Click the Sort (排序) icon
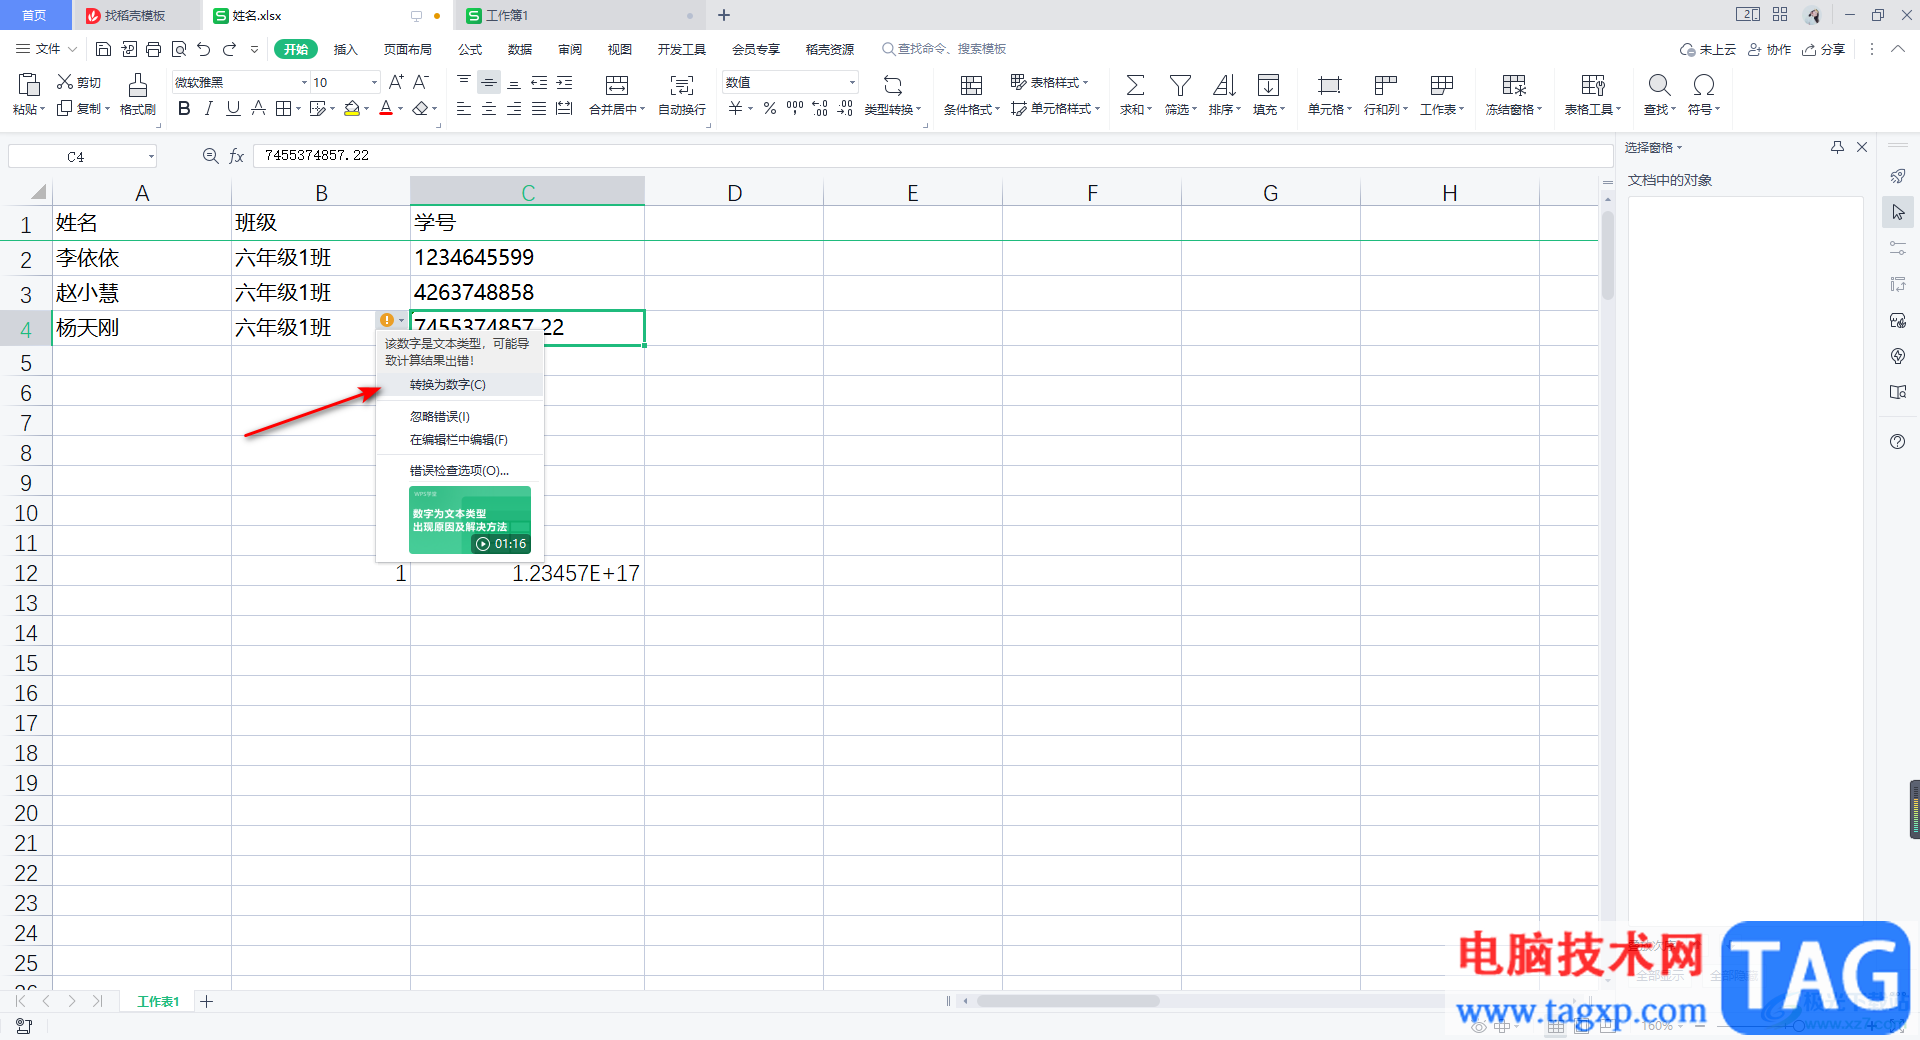 click(x=1224, y=85)
